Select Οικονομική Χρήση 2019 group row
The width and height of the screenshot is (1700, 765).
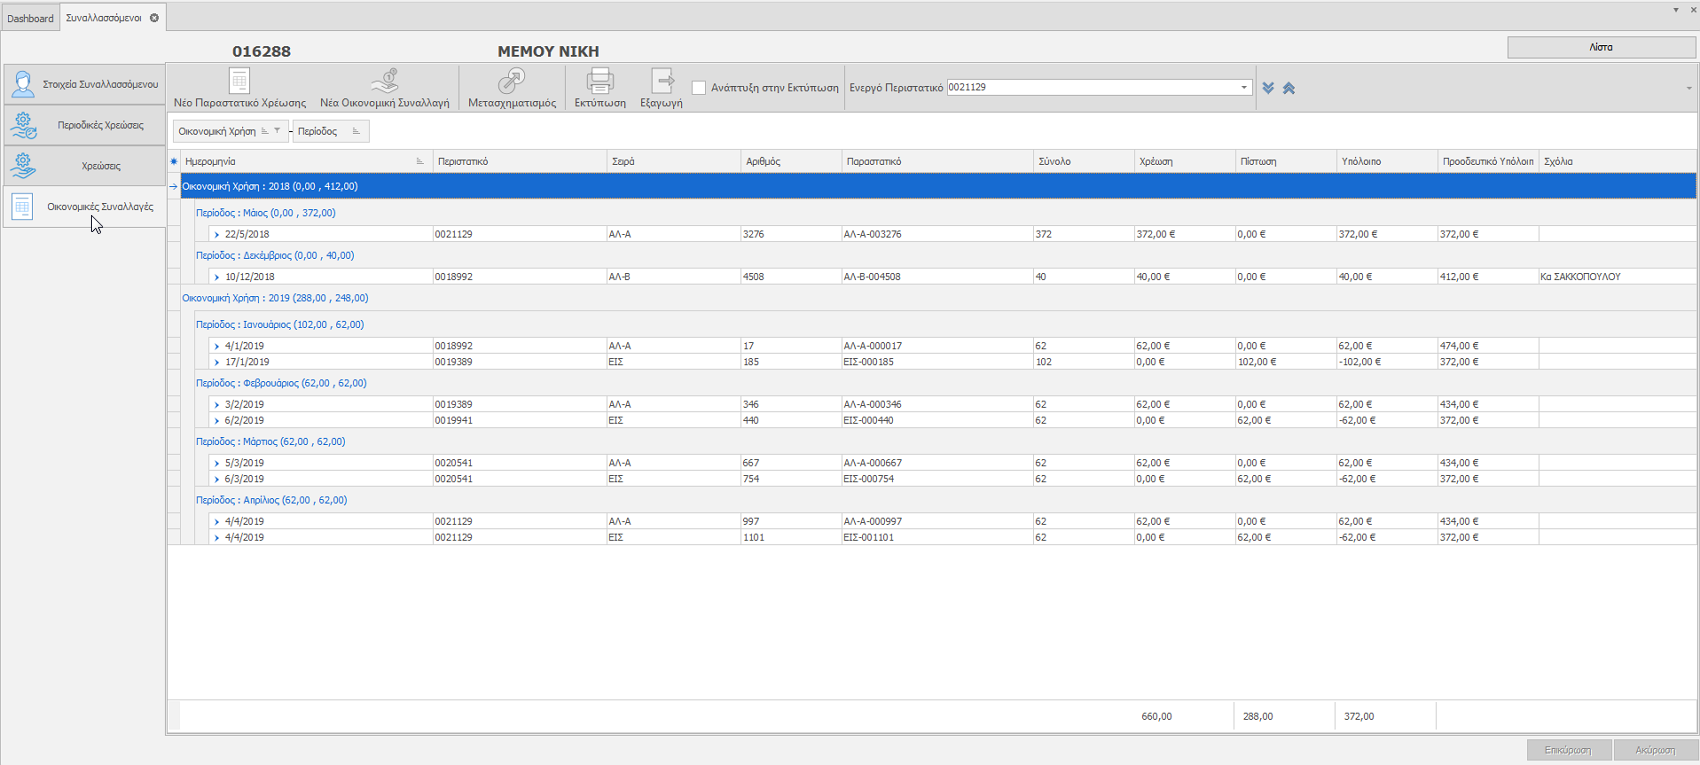(275, 298)
